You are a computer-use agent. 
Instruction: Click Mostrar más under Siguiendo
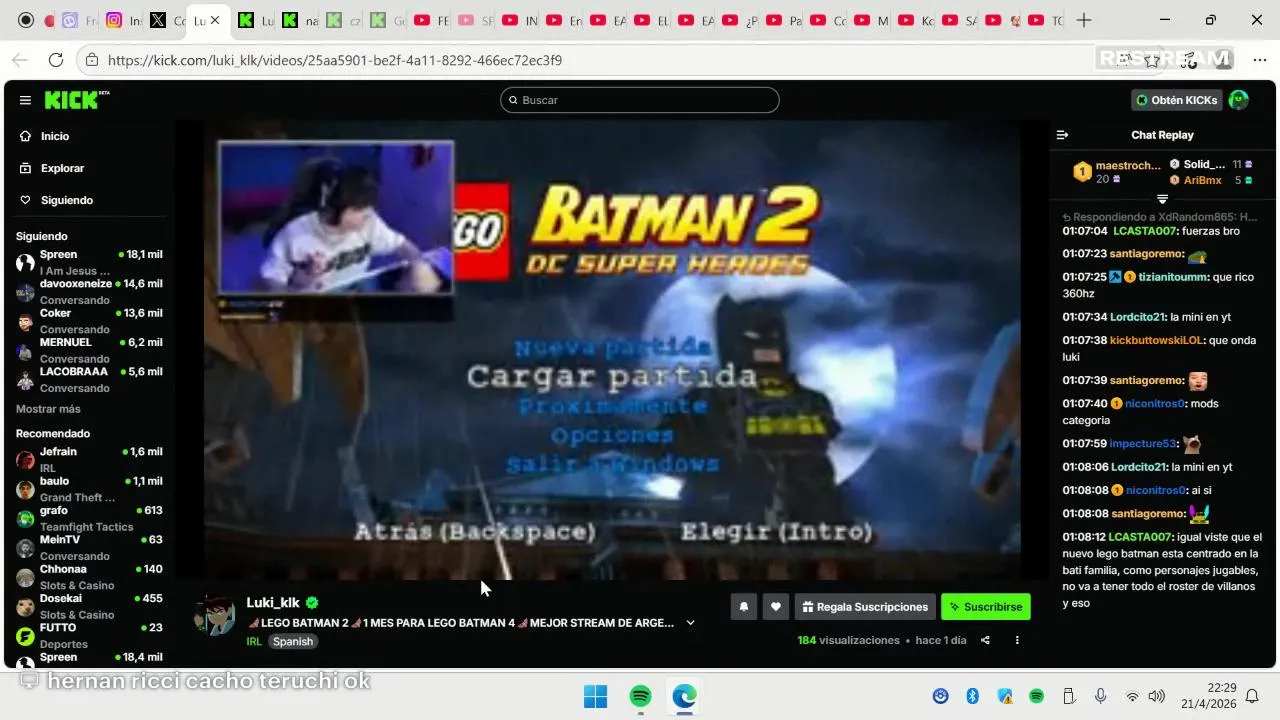48,409
